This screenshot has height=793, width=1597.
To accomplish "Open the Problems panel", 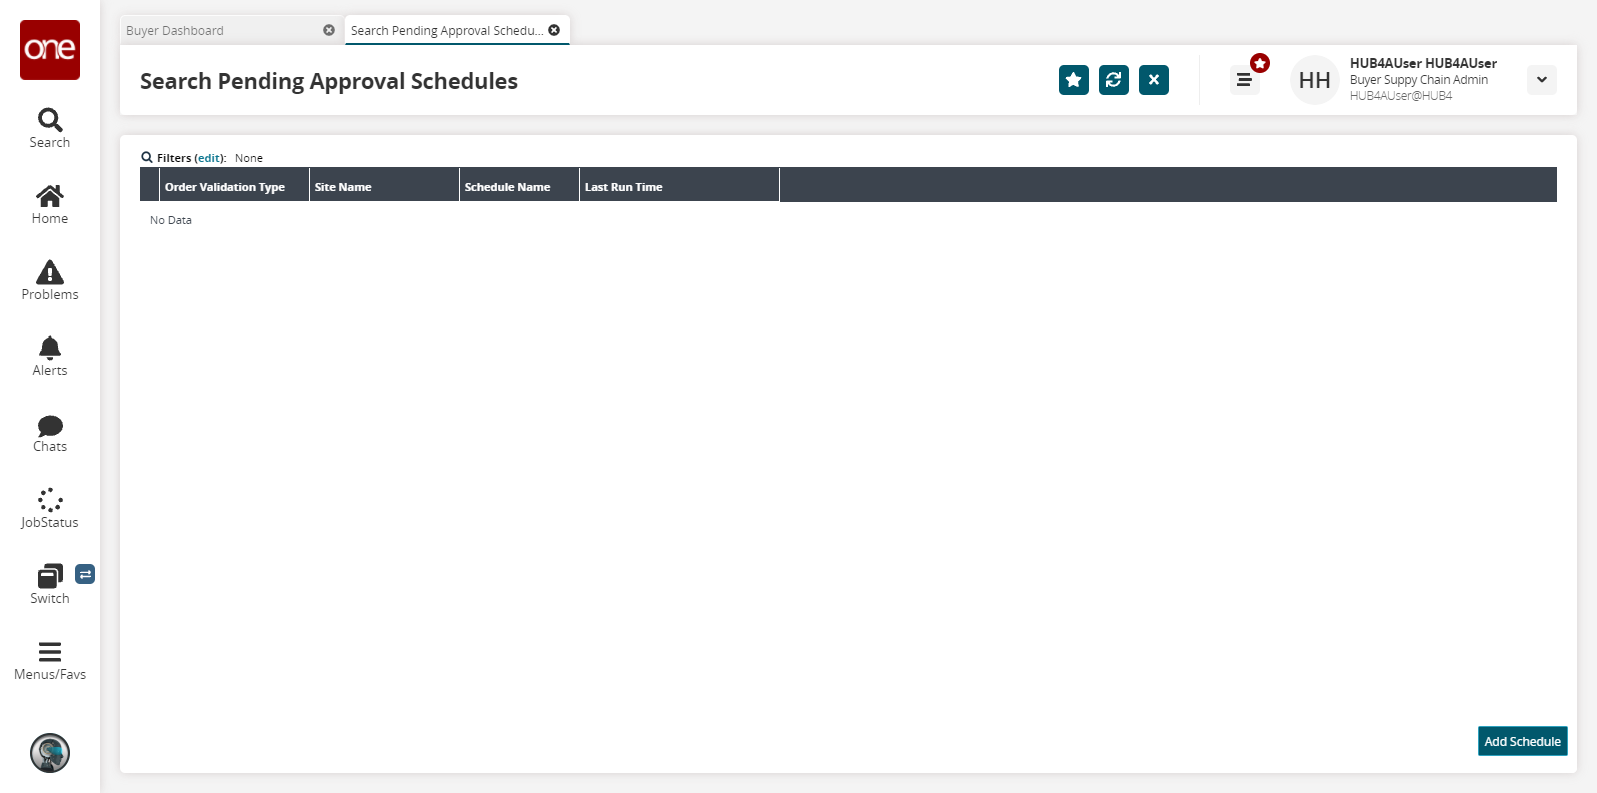I will pos(50,281).
